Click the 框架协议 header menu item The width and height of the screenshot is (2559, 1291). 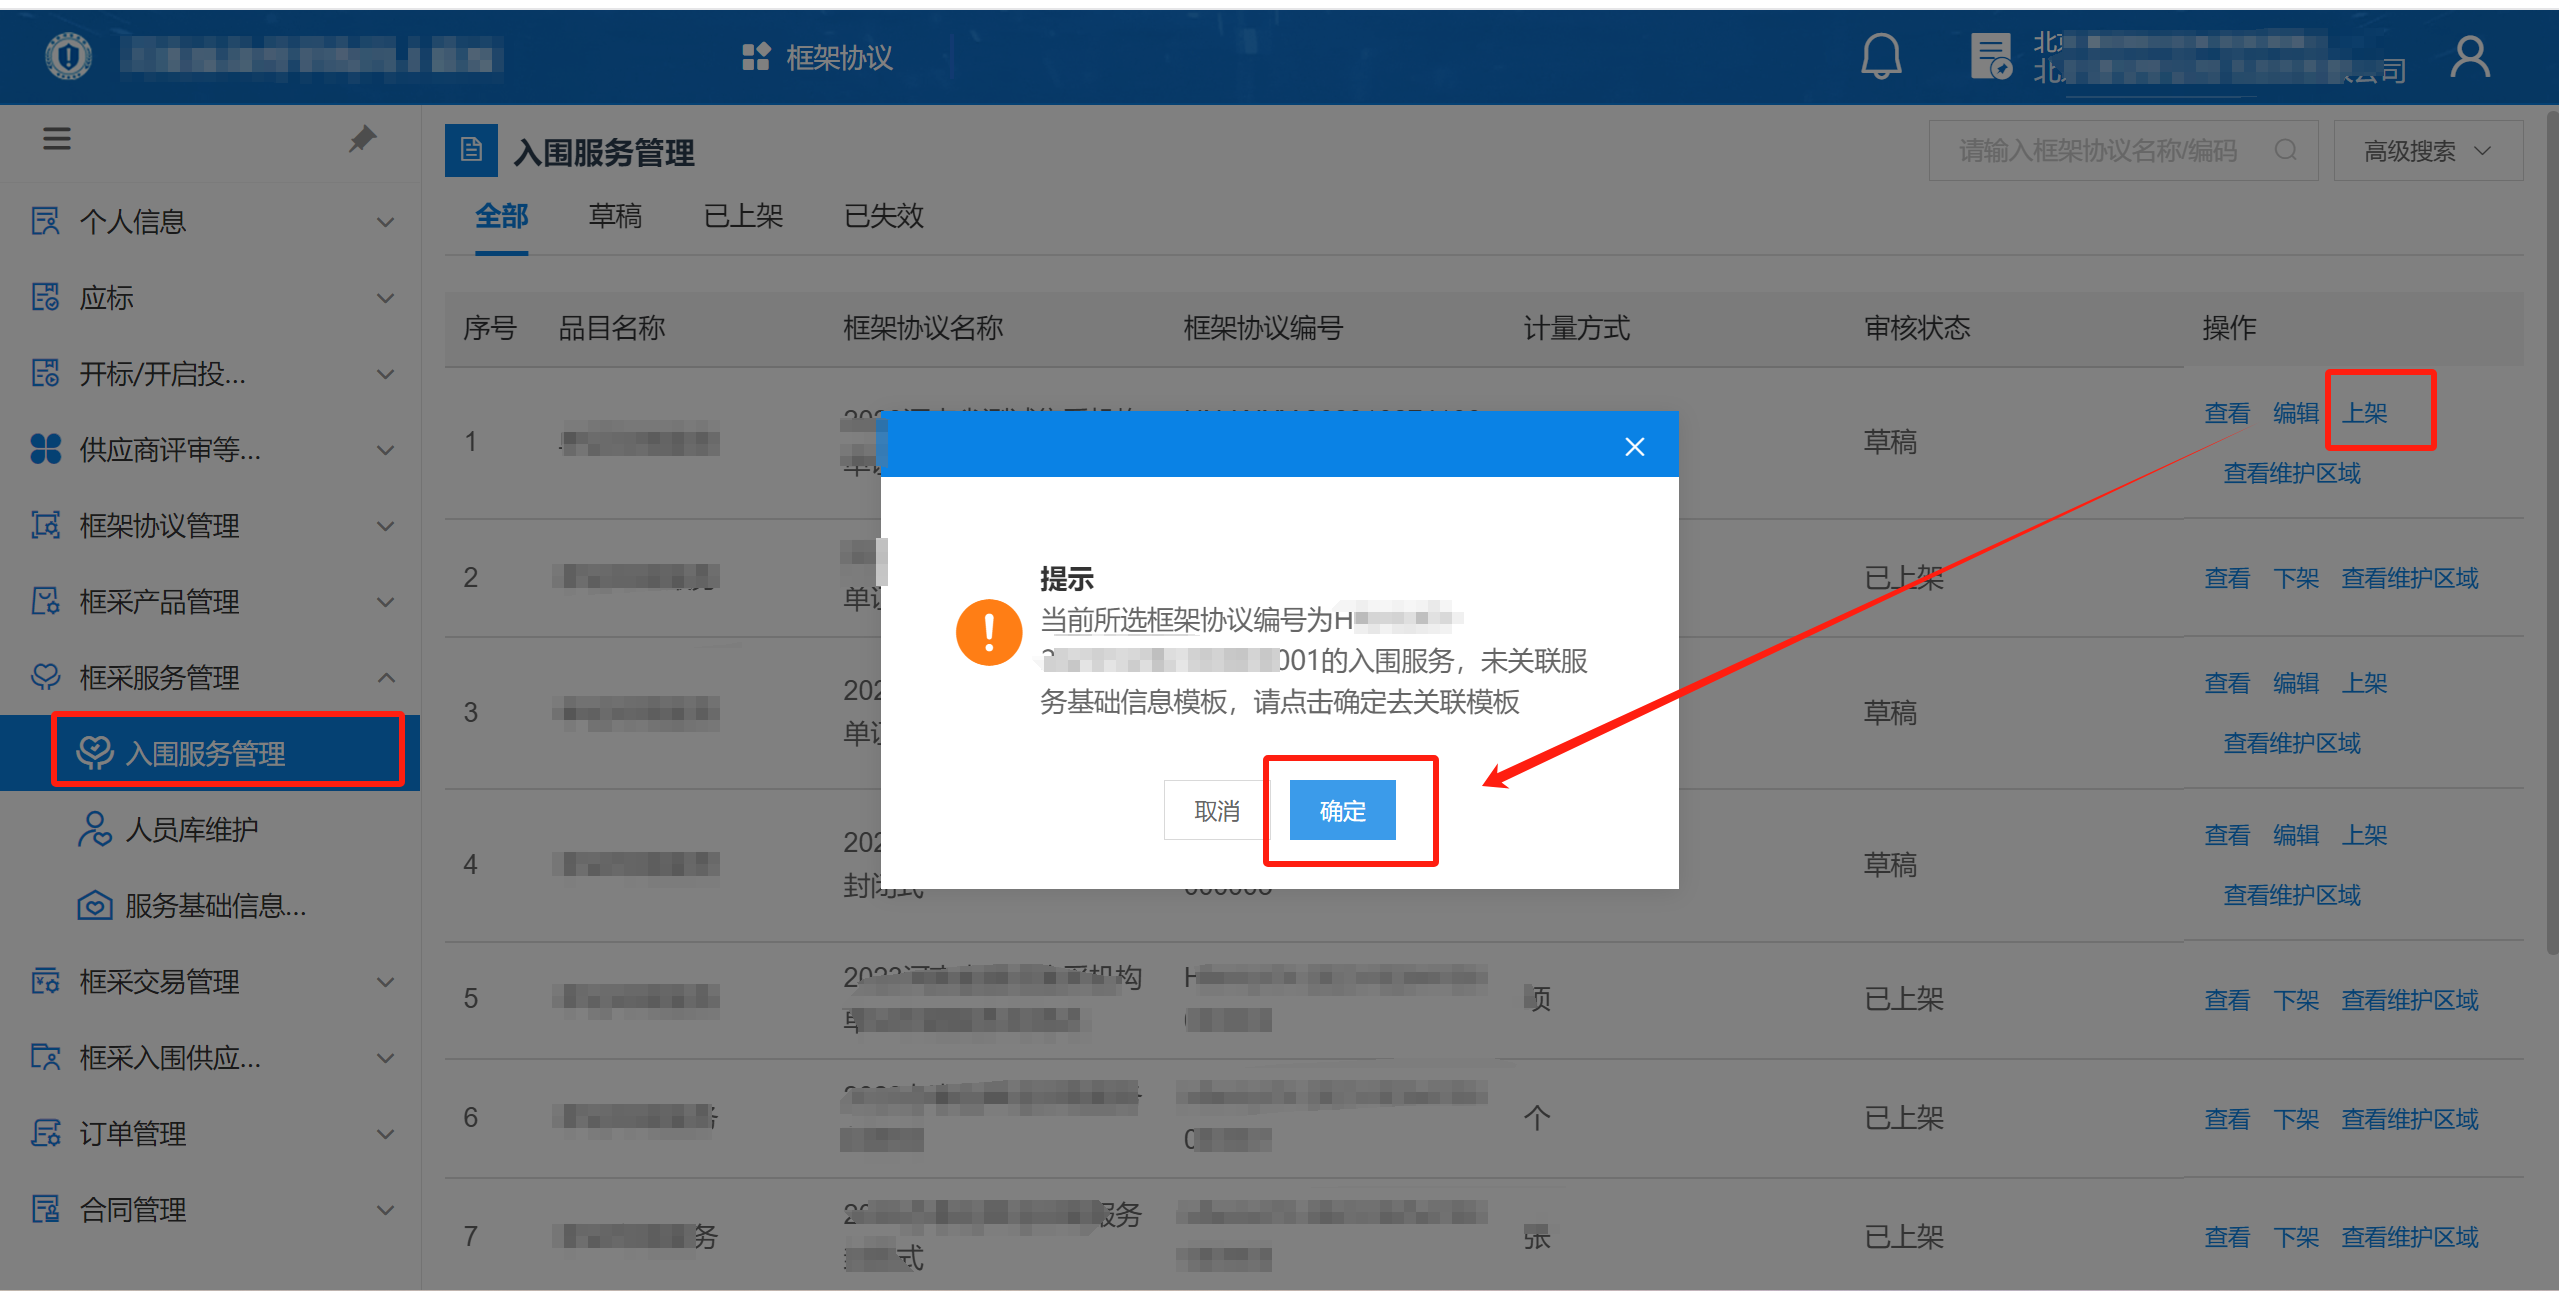[x=817, y=57]
